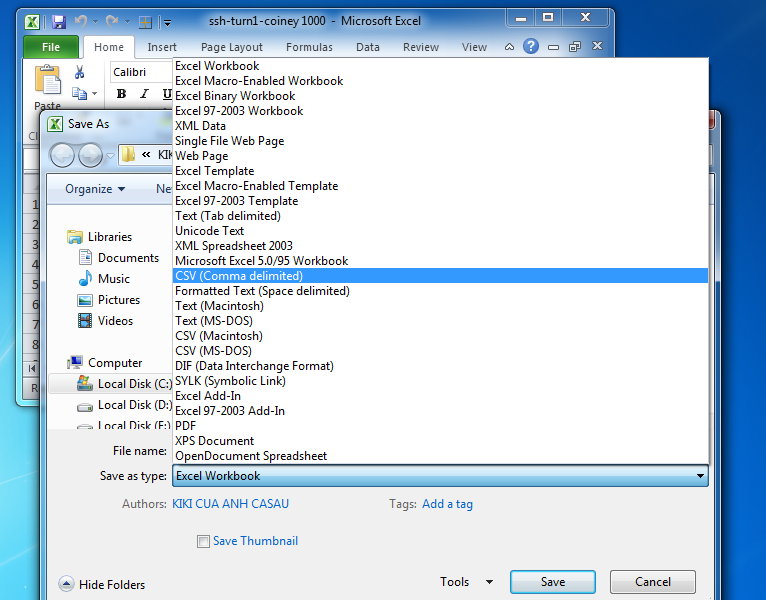Choose Single File Web Page type
This screenshot has width=766, height=600.
[x=441, y=141]
